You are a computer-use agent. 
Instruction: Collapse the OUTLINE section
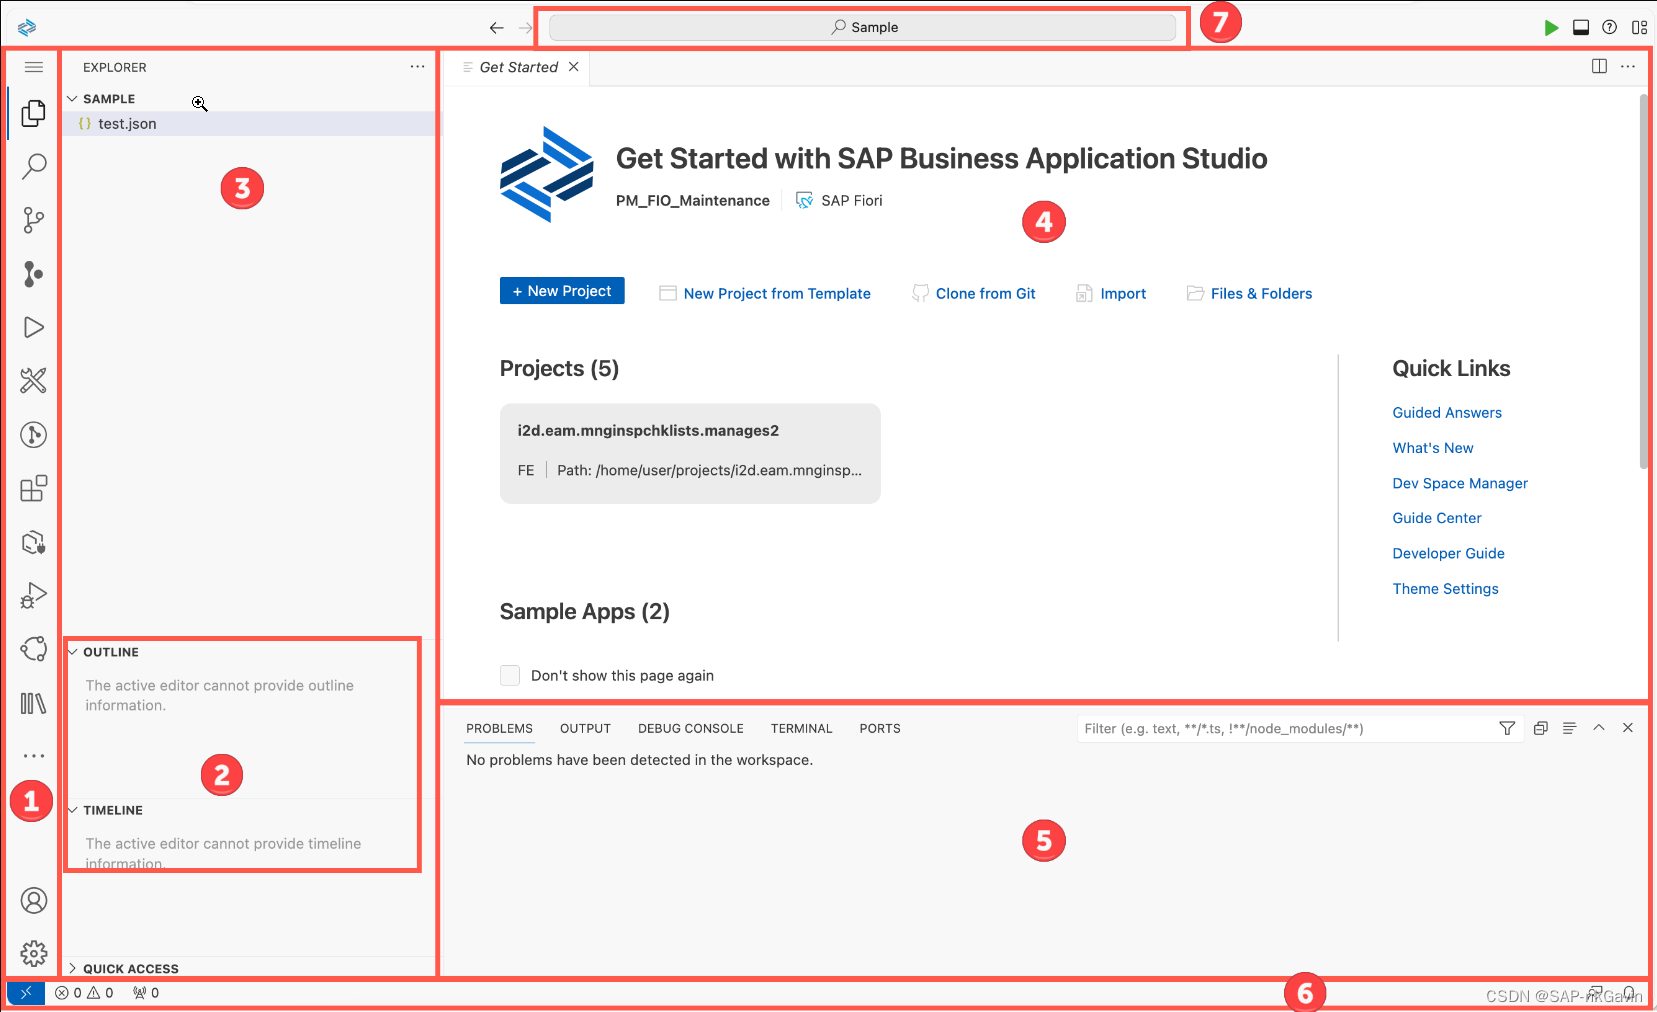(71, 652)
